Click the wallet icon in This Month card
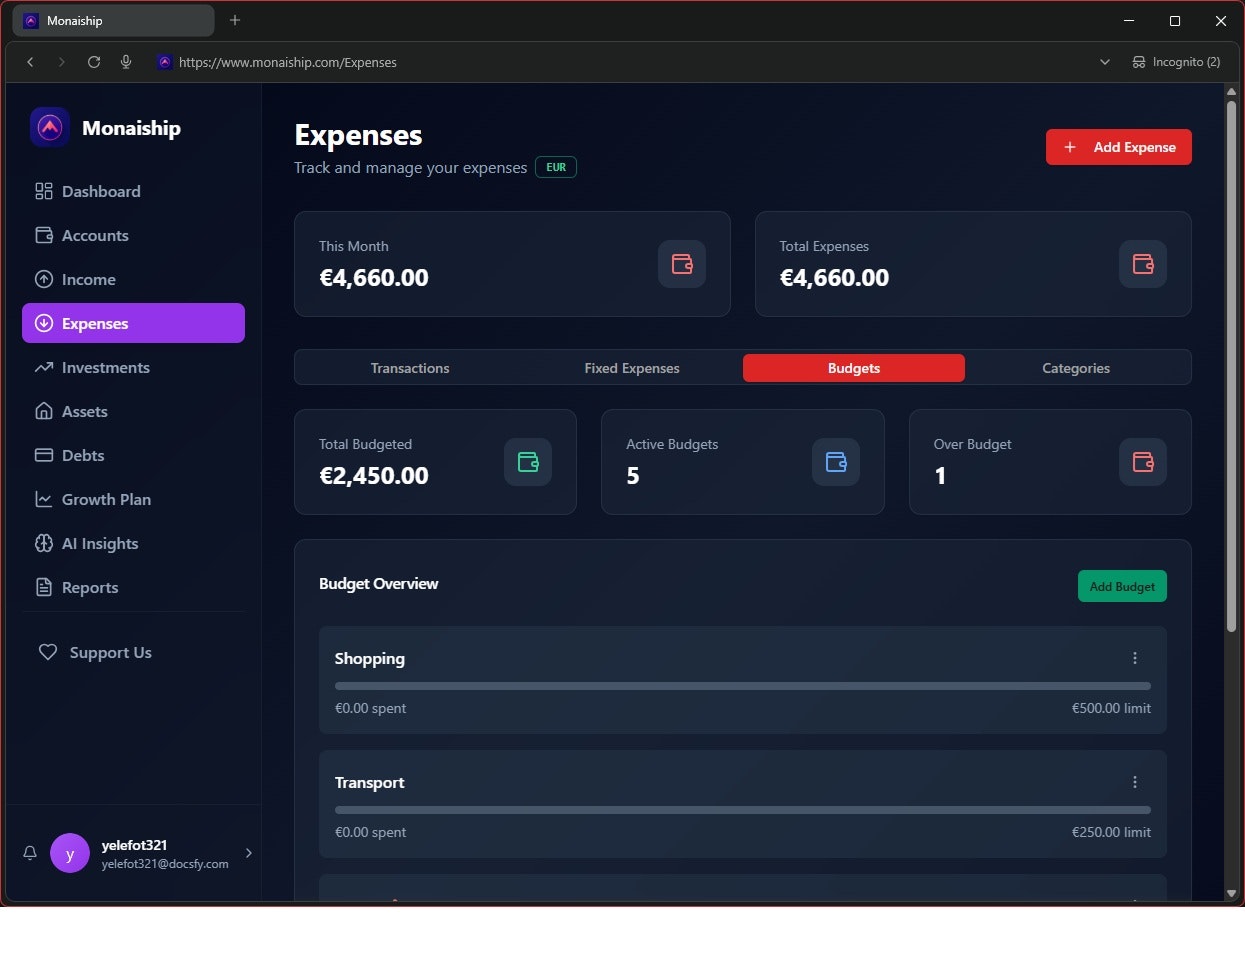 [682, 264]
